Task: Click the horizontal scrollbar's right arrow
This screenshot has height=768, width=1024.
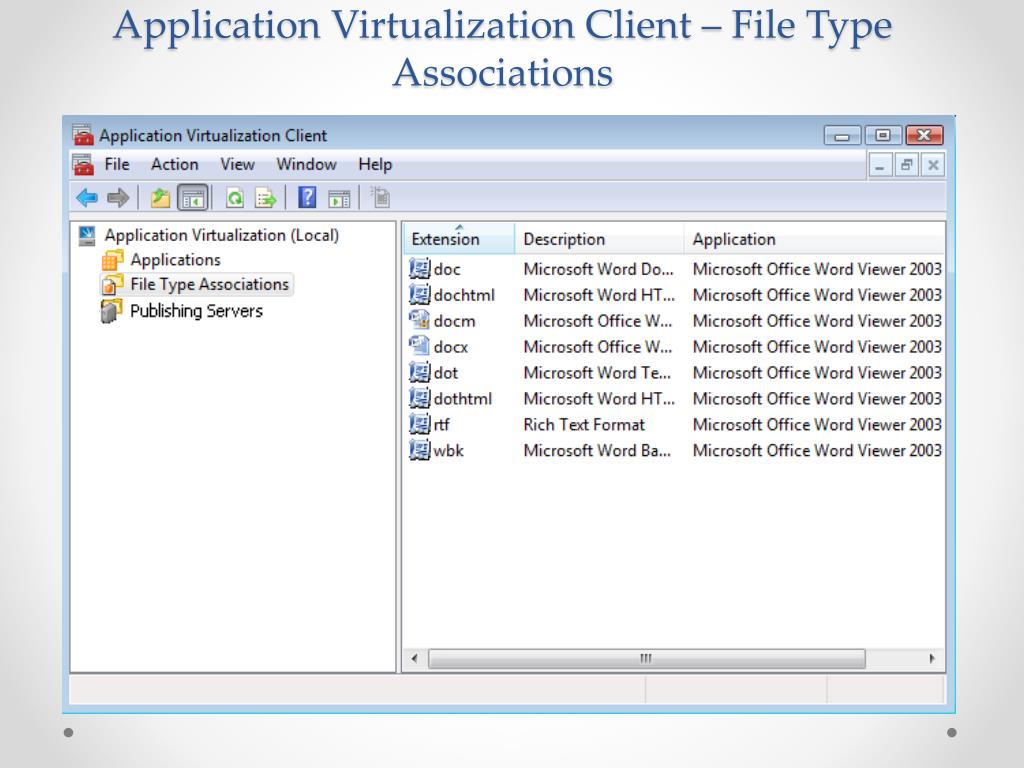Action: click(932, 658)
